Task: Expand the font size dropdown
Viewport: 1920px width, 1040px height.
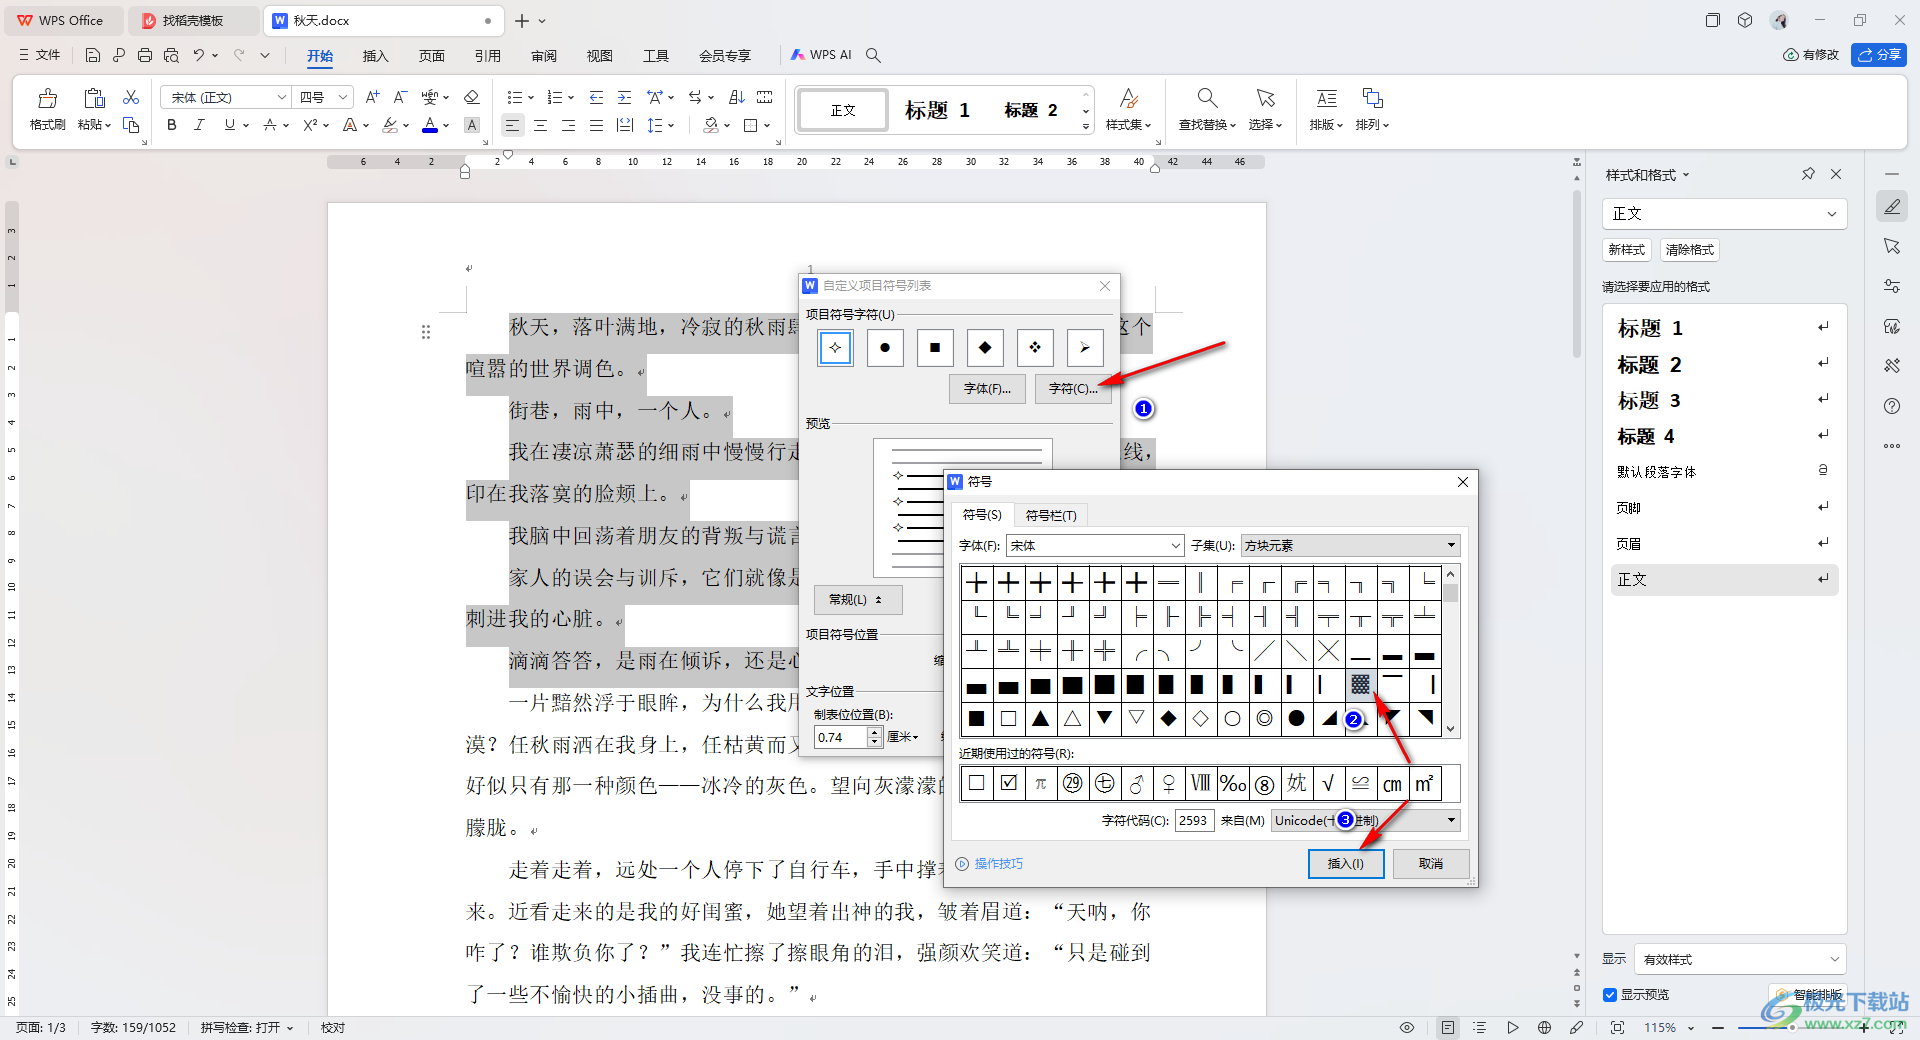Action: pyautogui.click(x=343, y=97)
